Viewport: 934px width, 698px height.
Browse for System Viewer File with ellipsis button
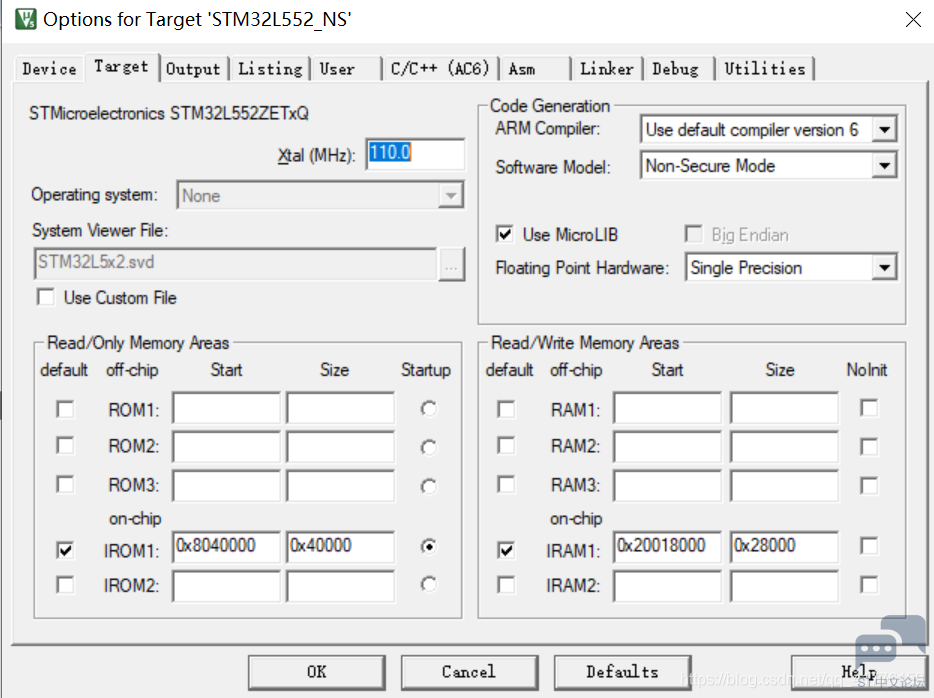pos(451,264)
